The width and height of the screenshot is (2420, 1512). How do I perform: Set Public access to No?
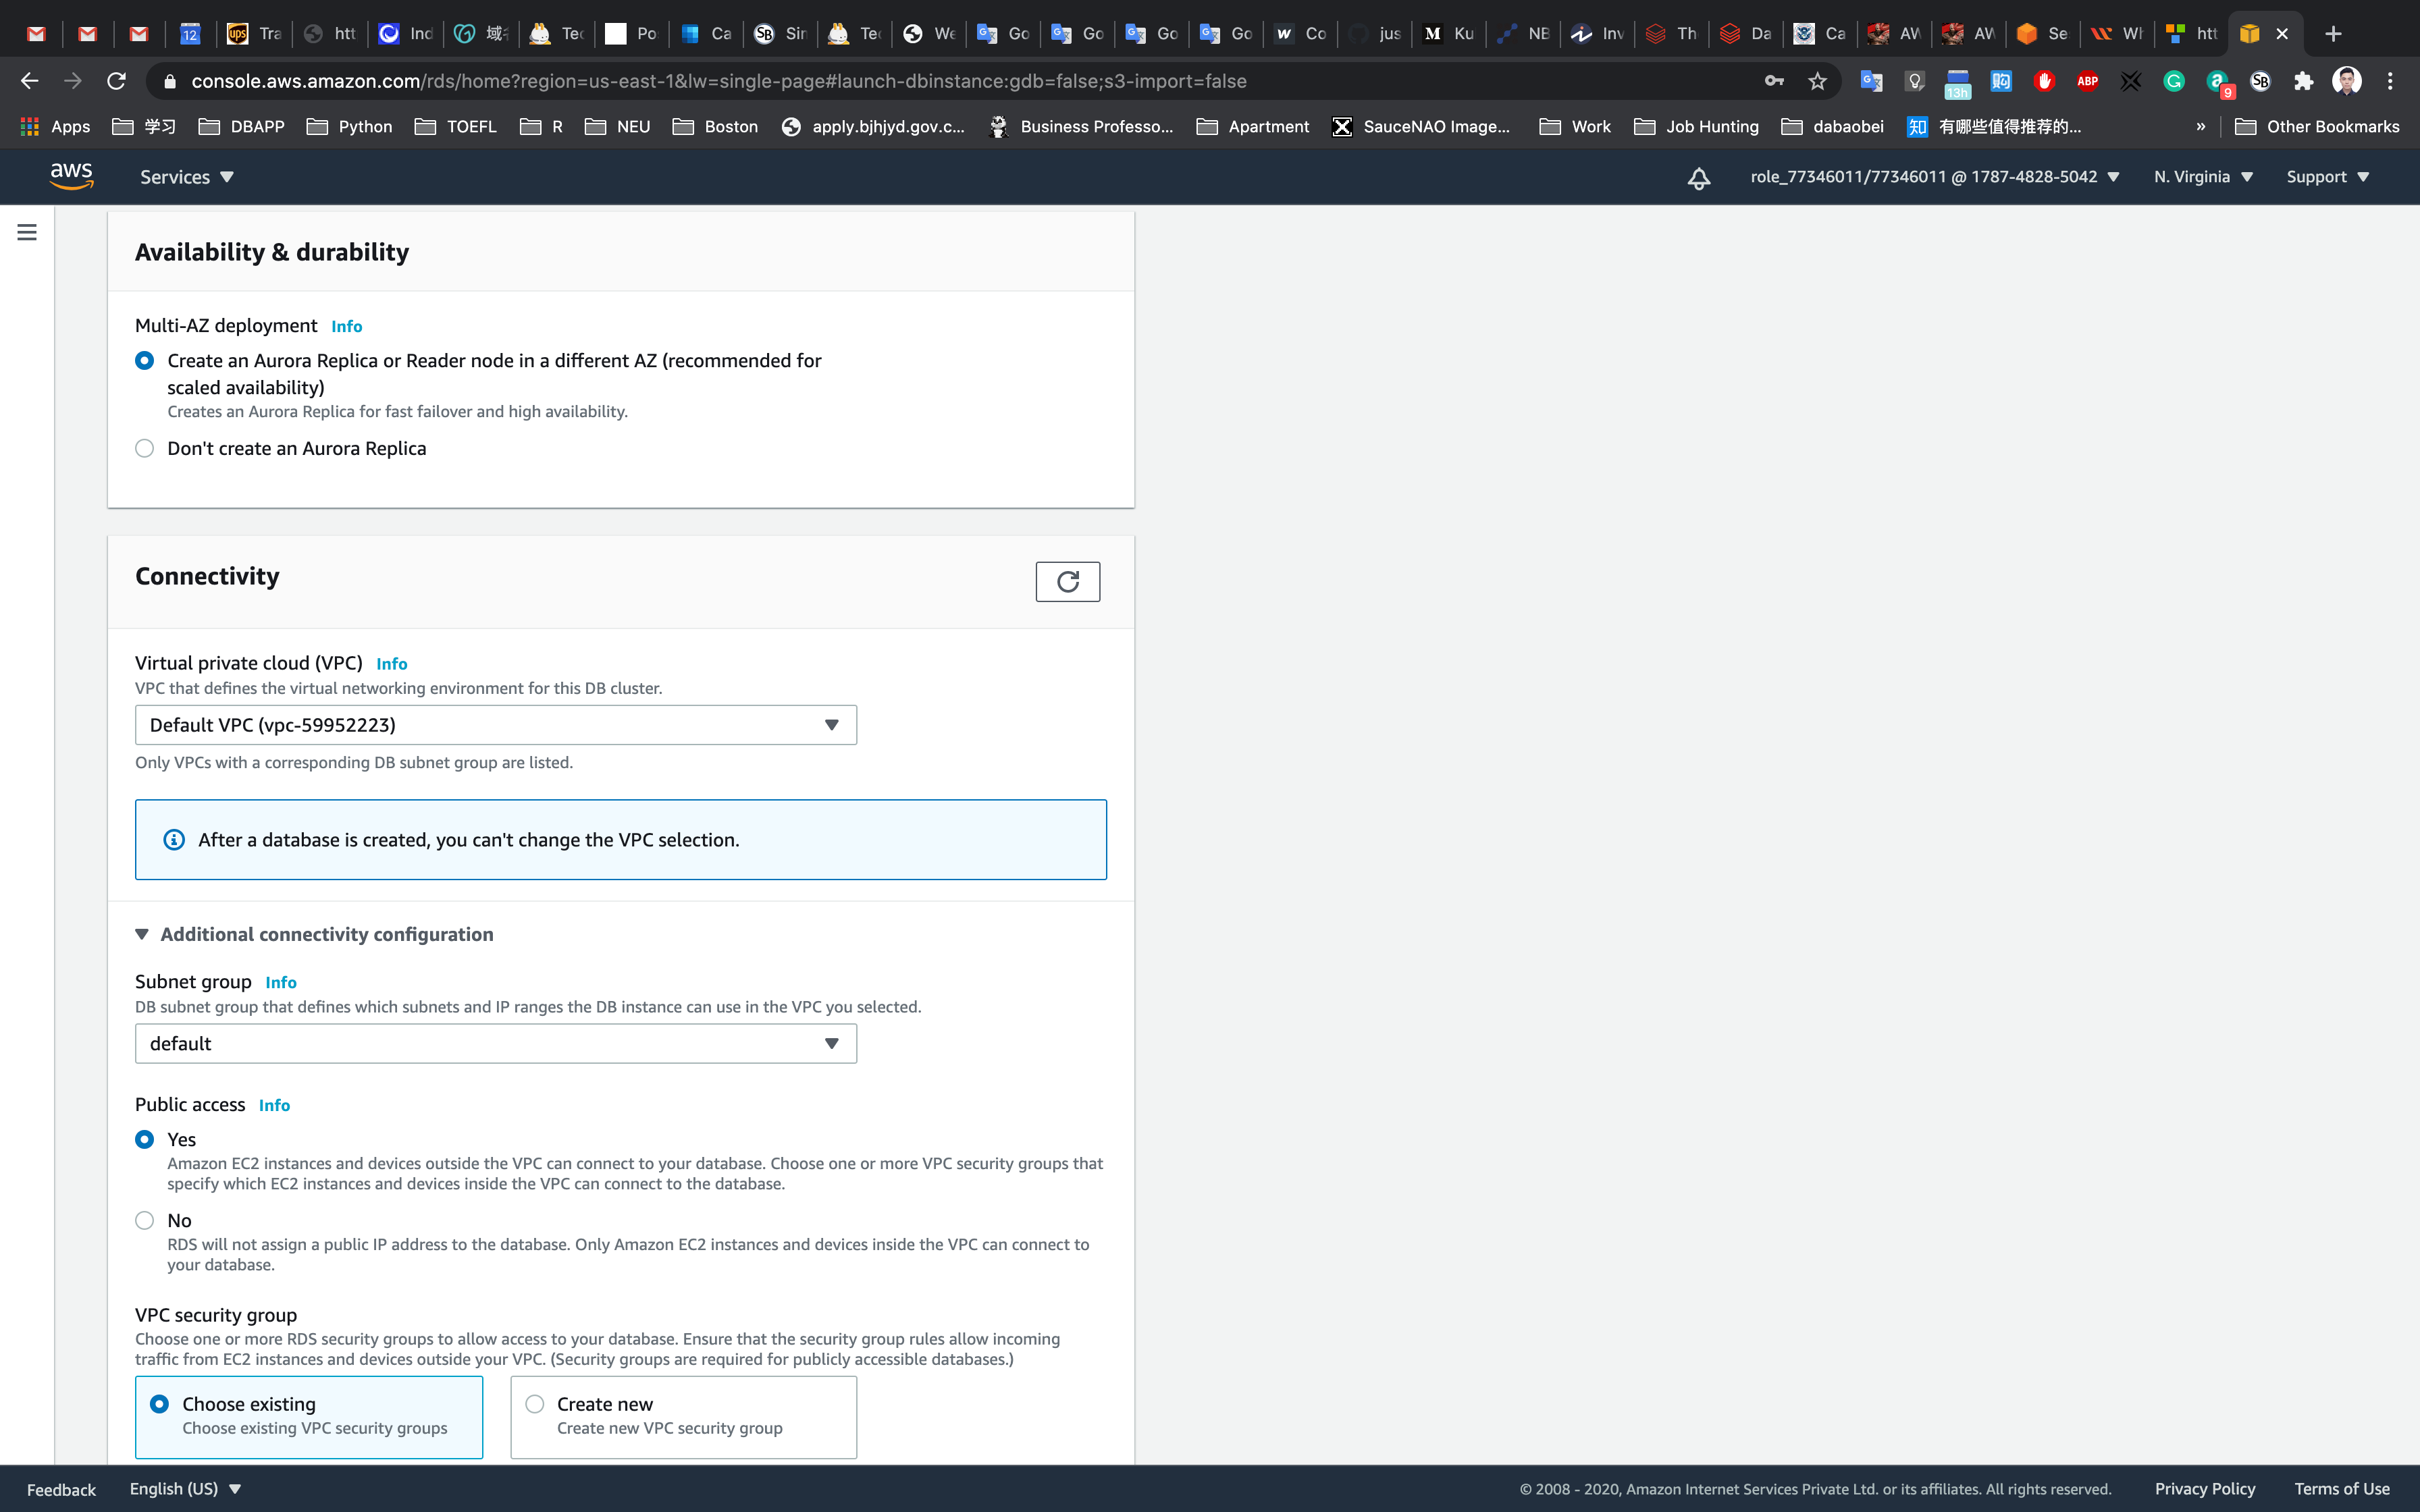(145, 1220)
